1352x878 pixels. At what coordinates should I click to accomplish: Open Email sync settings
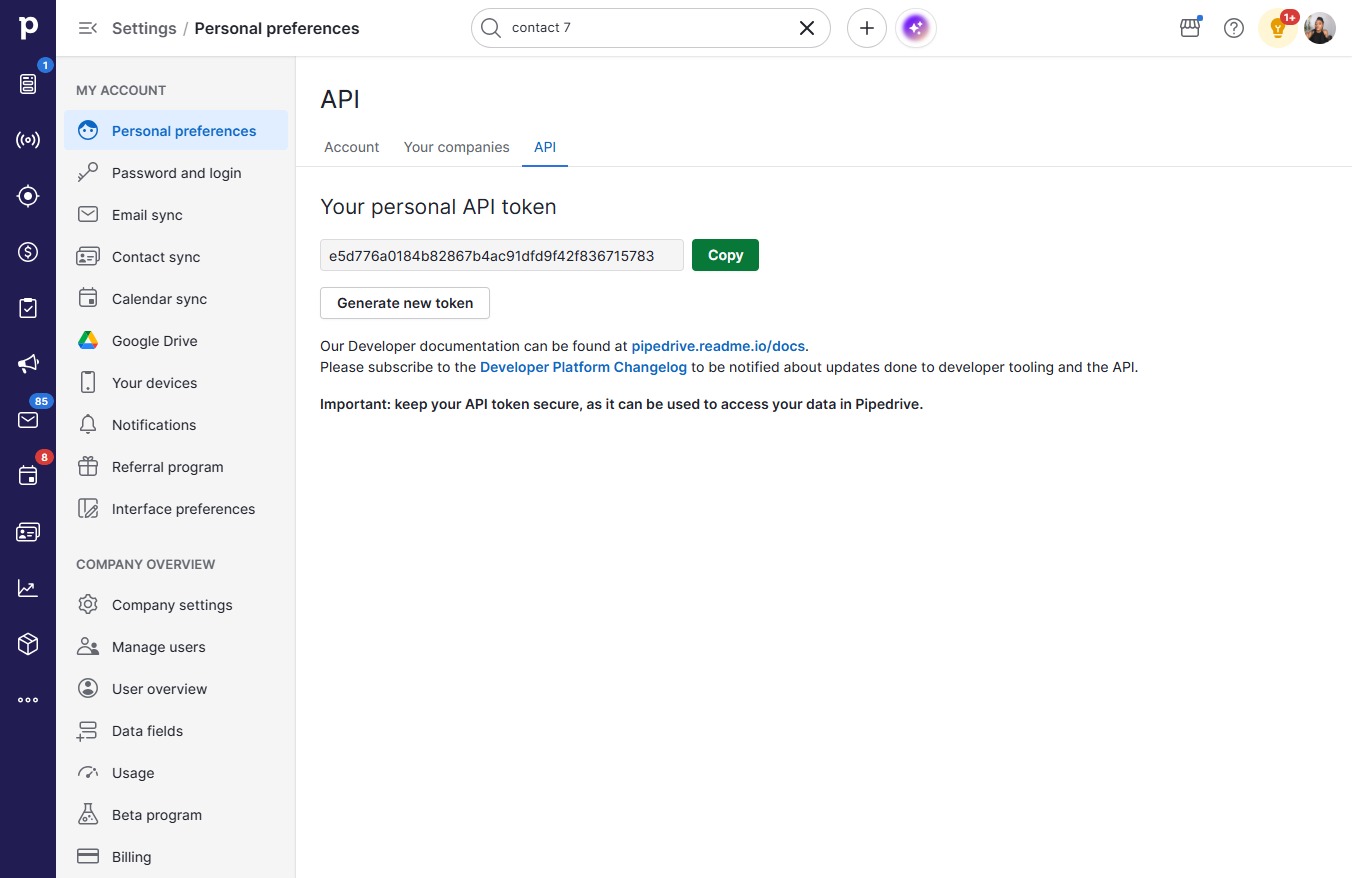click(176, 215)
